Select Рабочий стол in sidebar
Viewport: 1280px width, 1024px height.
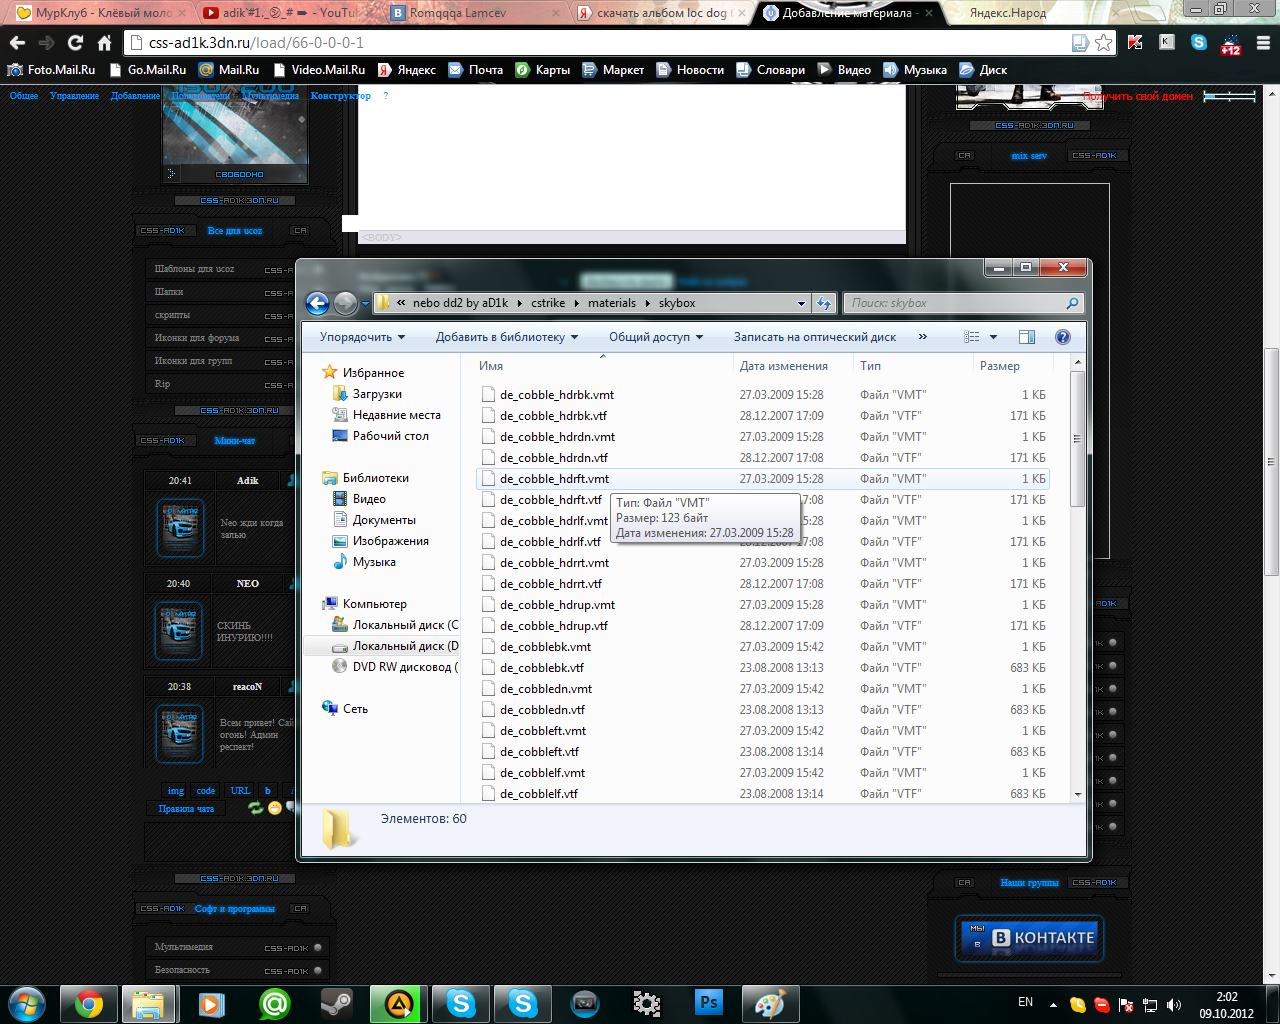(390, 436)
